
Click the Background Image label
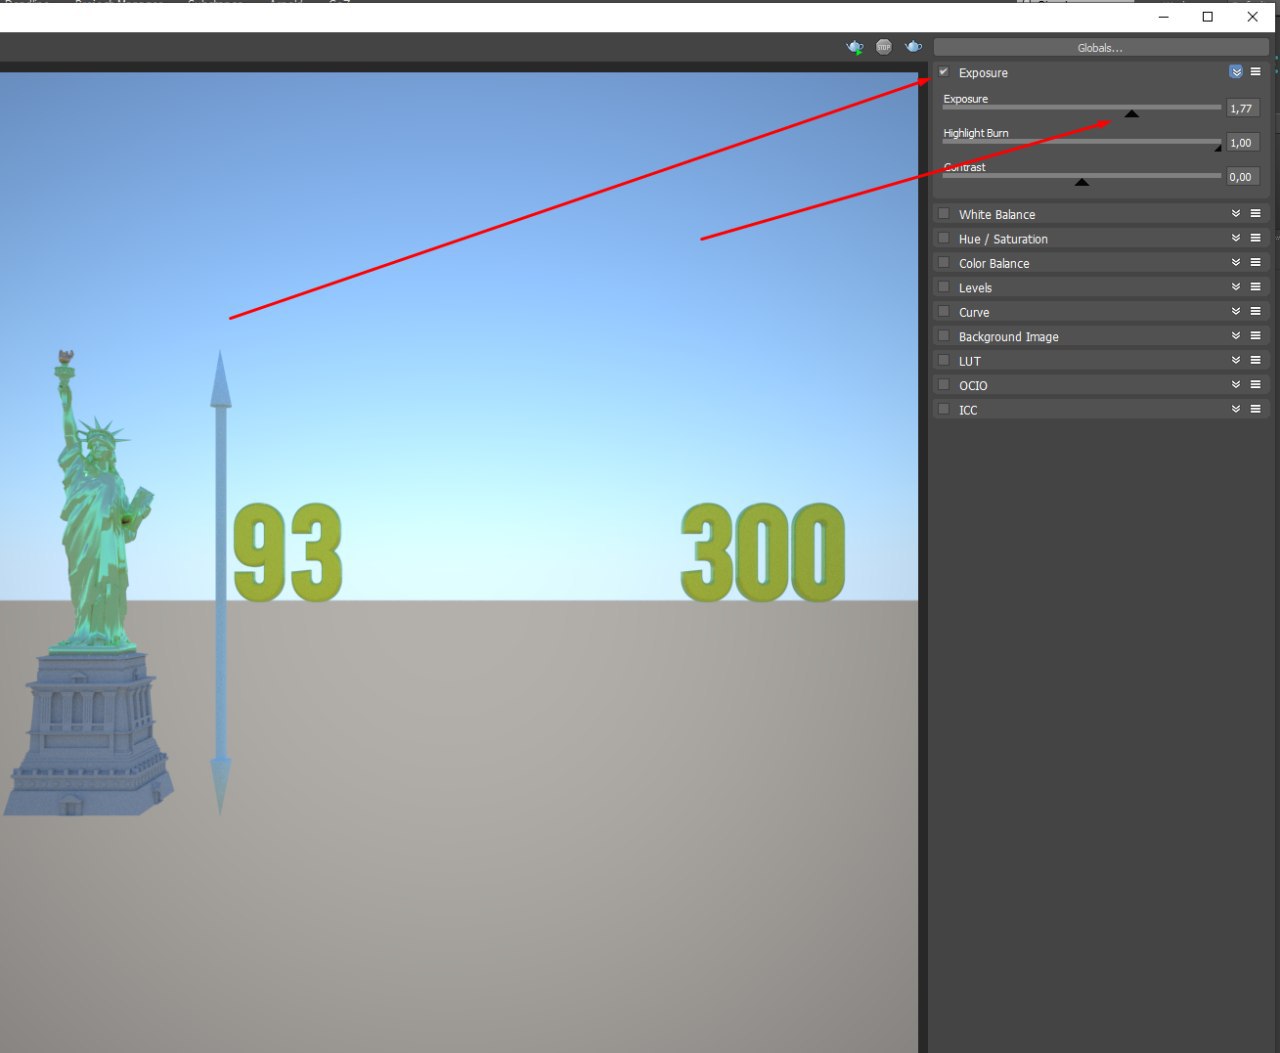coord(1008,336)
